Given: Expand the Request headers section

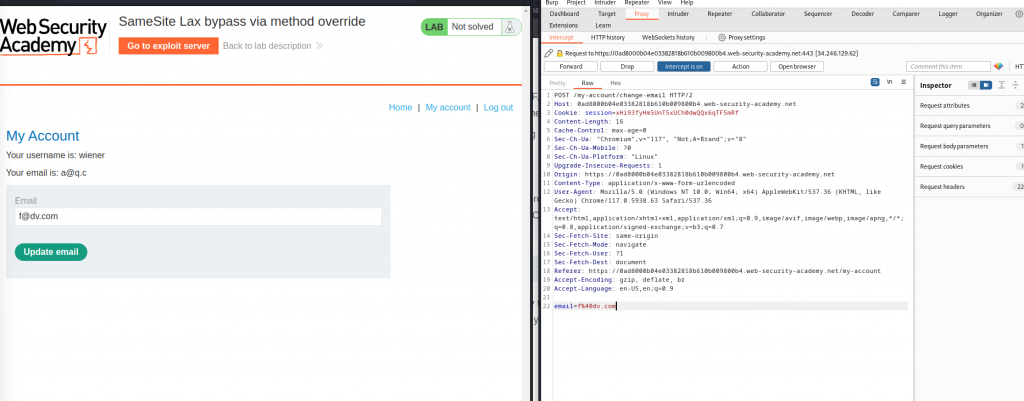Looking at the screenshot, I should 971,187.
